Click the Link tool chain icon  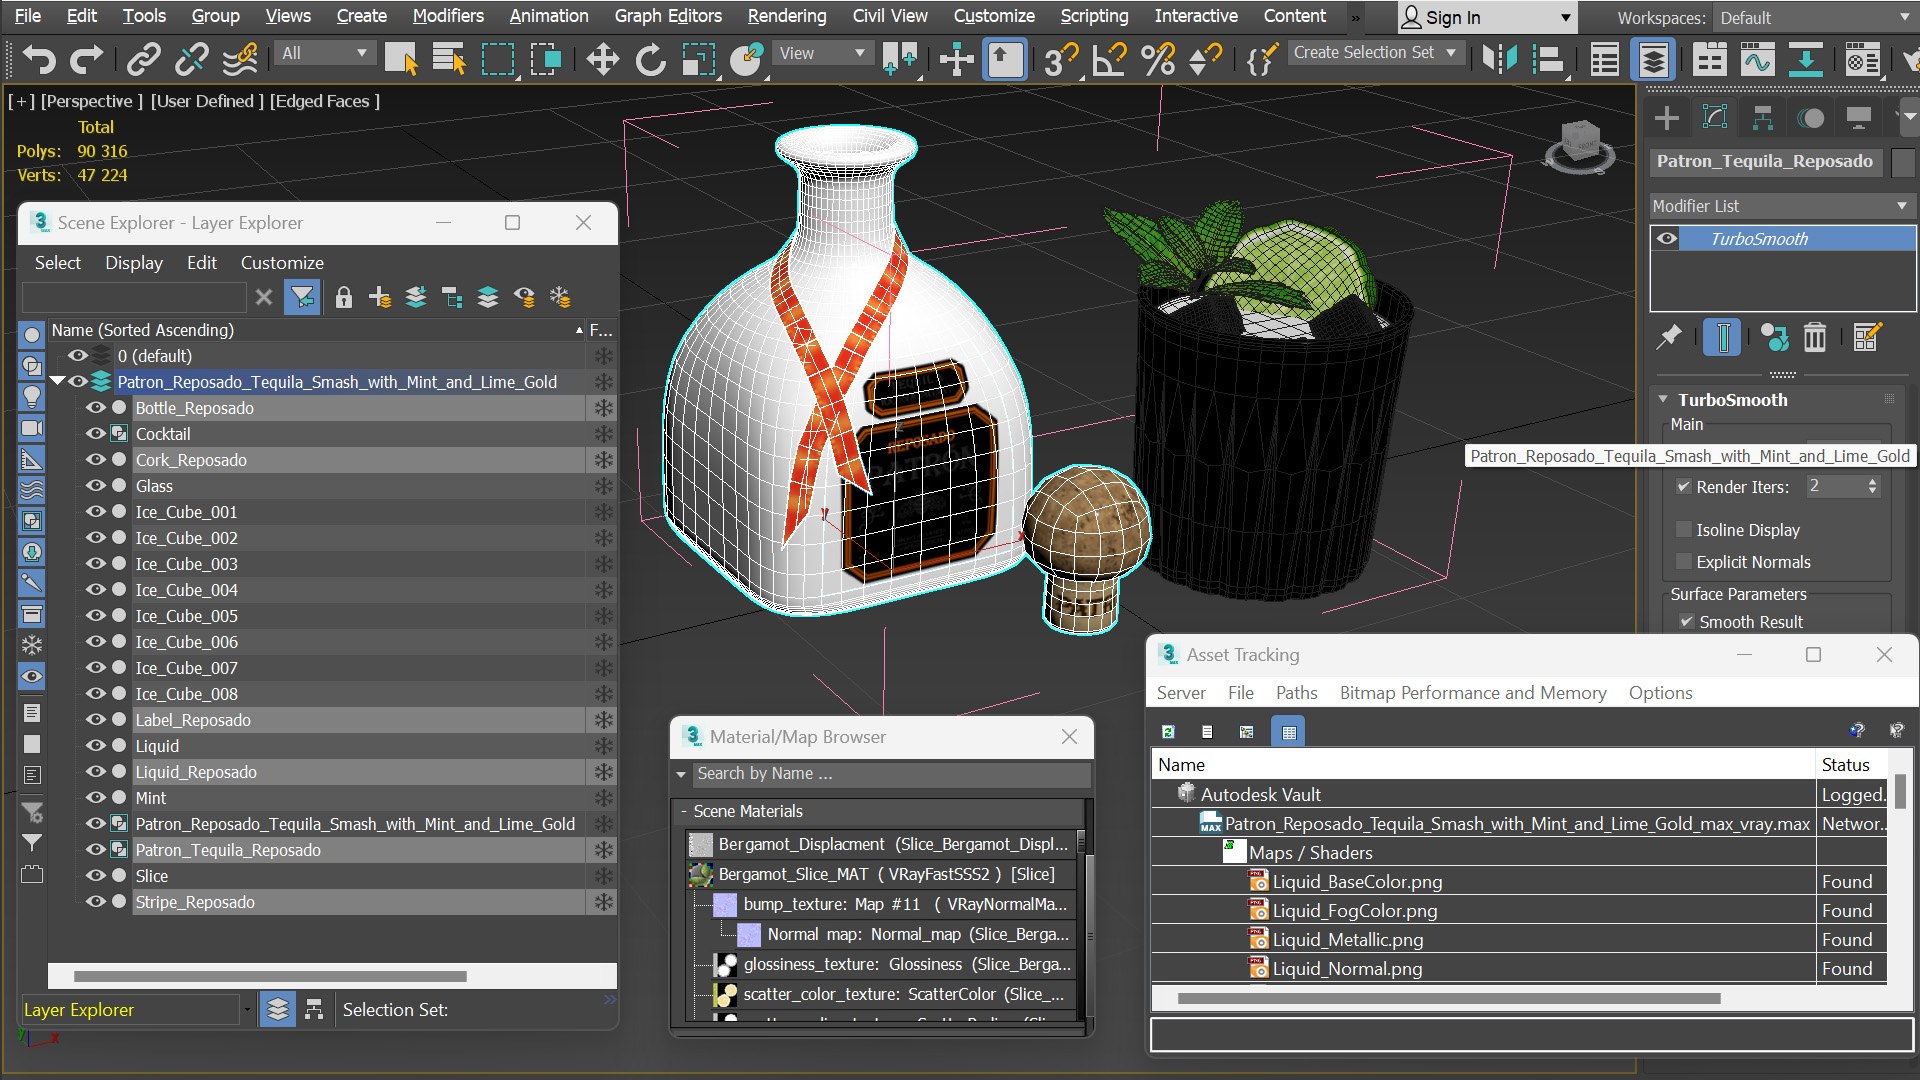click(x=144, y=60)
